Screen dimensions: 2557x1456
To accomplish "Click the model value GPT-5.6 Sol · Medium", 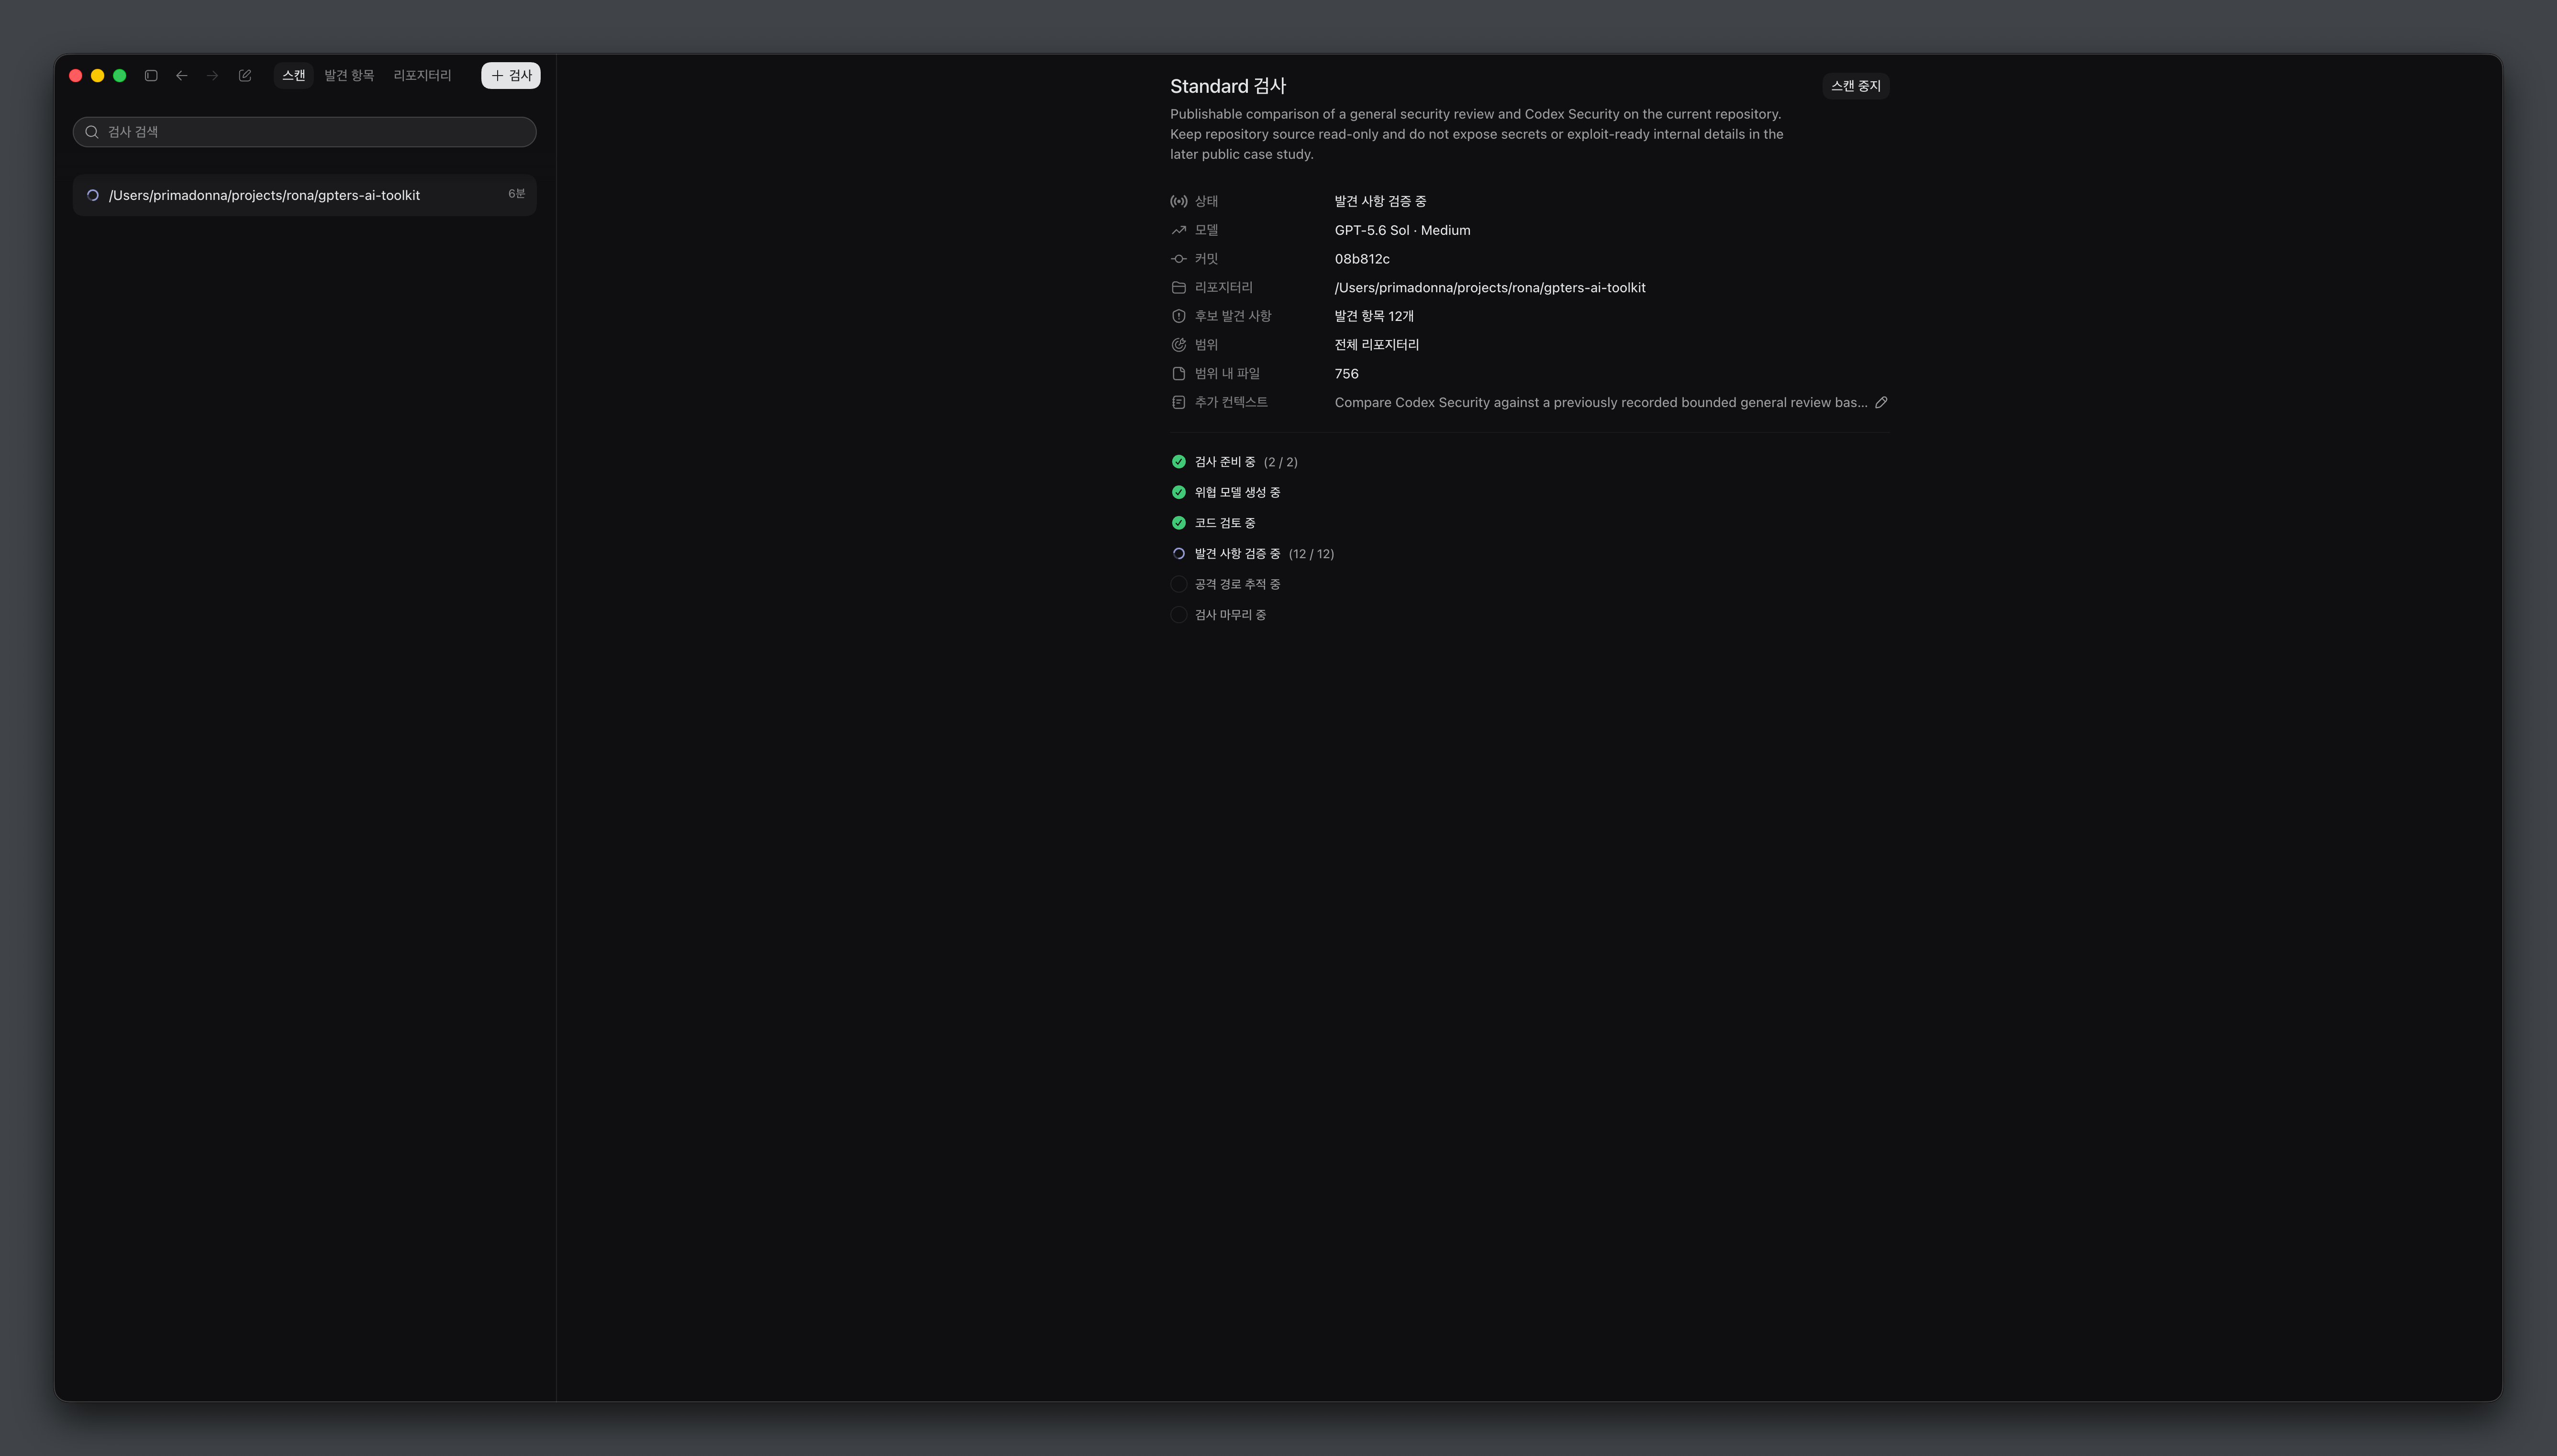I will (x=1402, y=230).
